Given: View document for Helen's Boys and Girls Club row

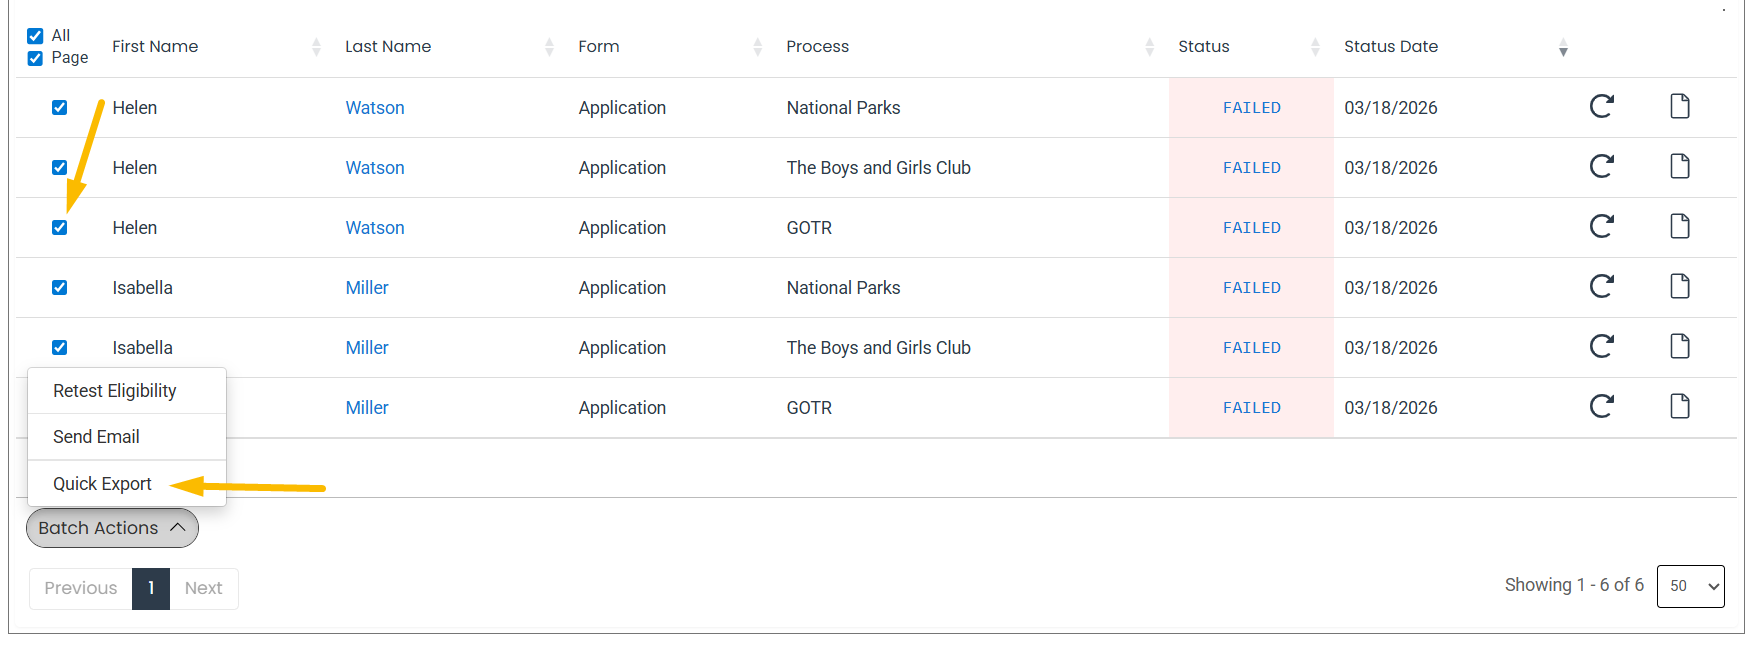Looking at the screenshot, I should click(1680, 166).
